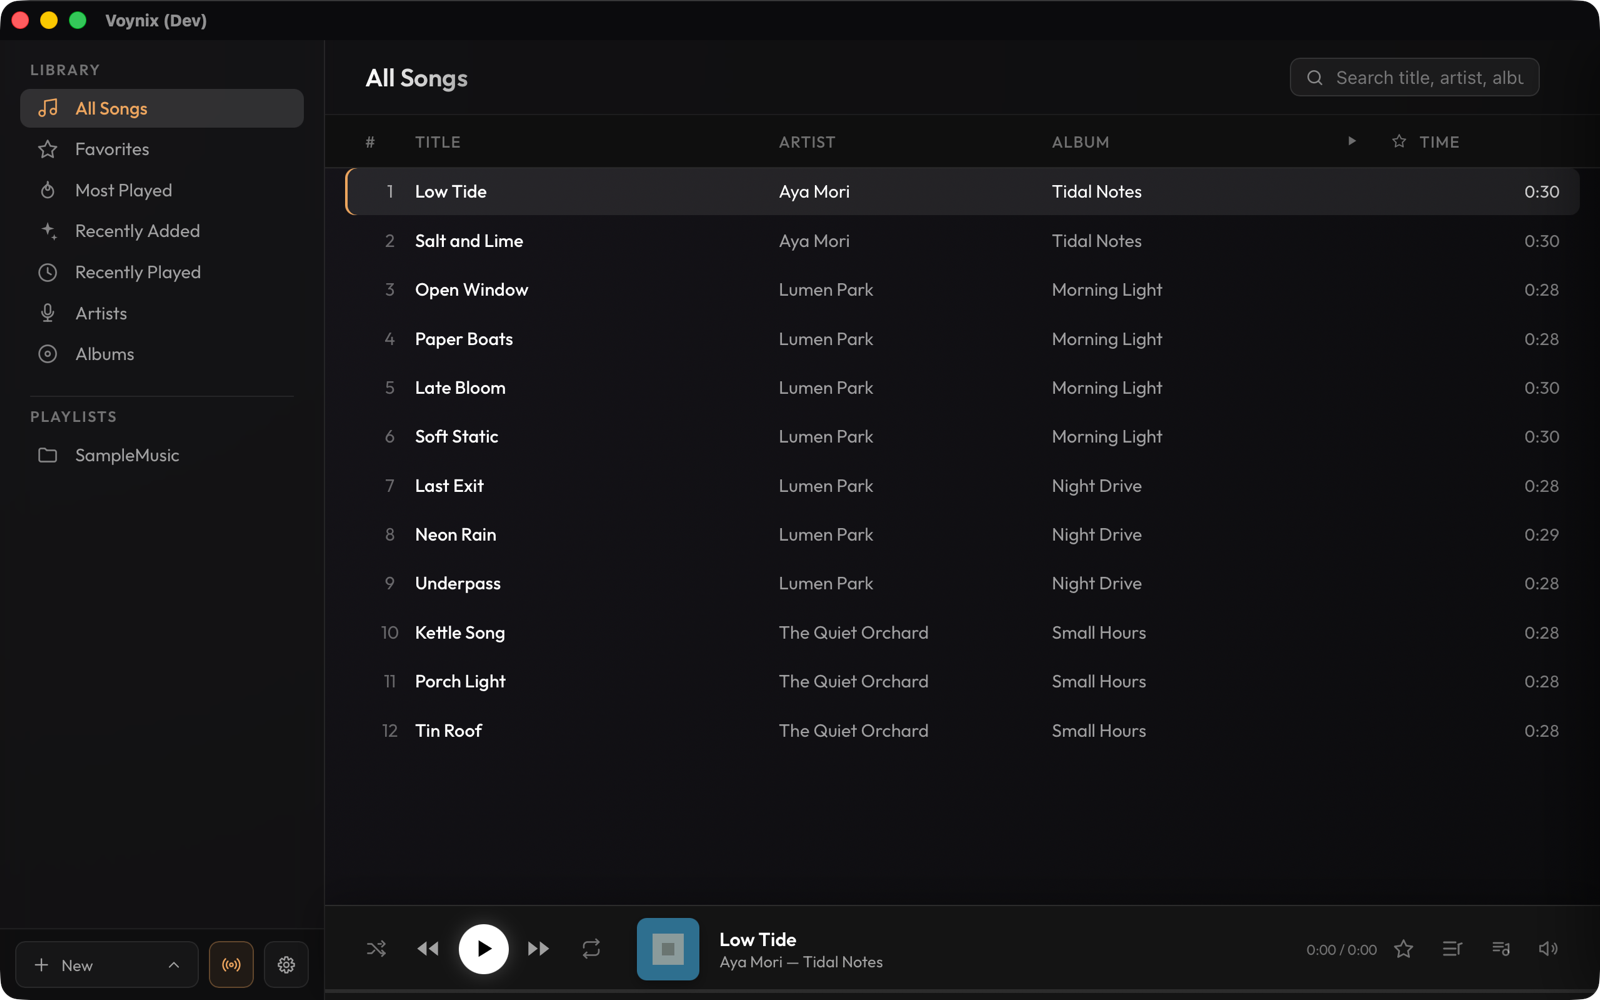Sort by the ARTIST column header
The width and height of the screenshot is (1600, 1000).
tap(807, 142)
